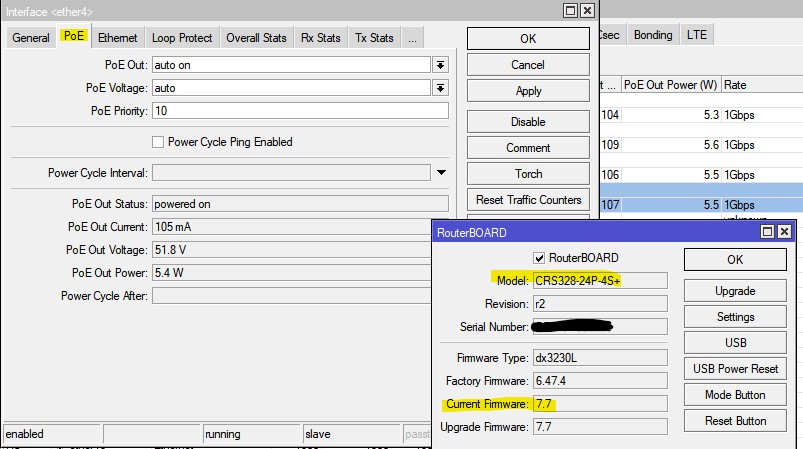Select the PoE Out Status field
Viewport: 803px width, 449px height.
point(300,204)
